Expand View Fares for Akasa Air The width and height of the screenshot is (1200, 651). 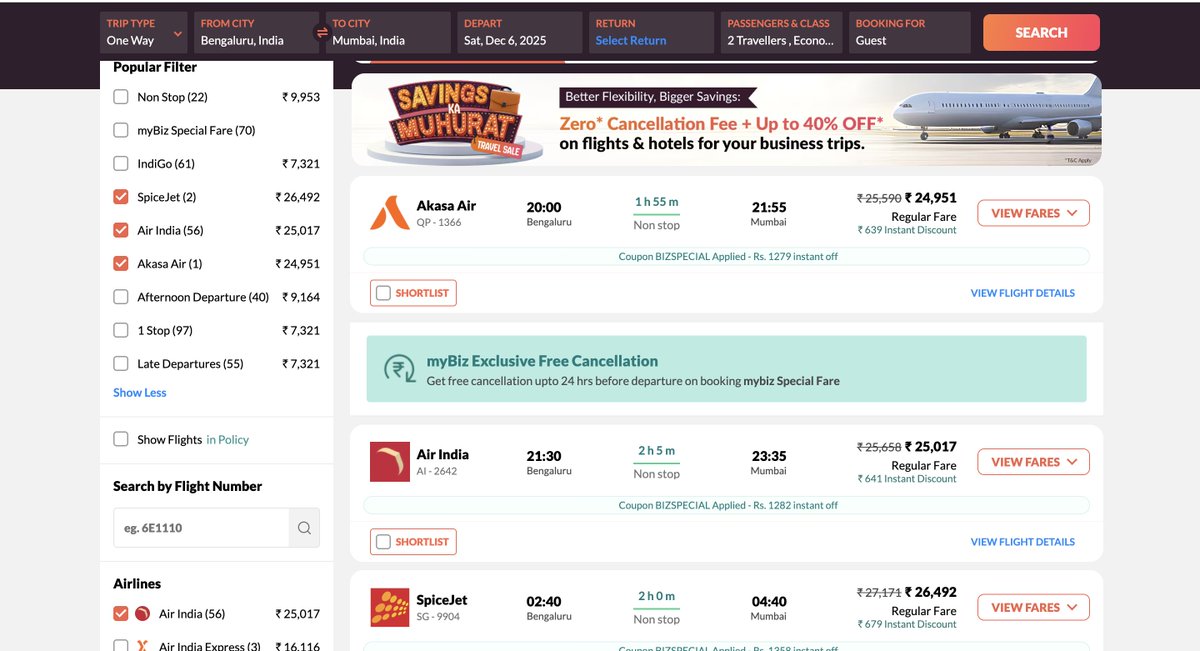click(x=1033, y=213)
